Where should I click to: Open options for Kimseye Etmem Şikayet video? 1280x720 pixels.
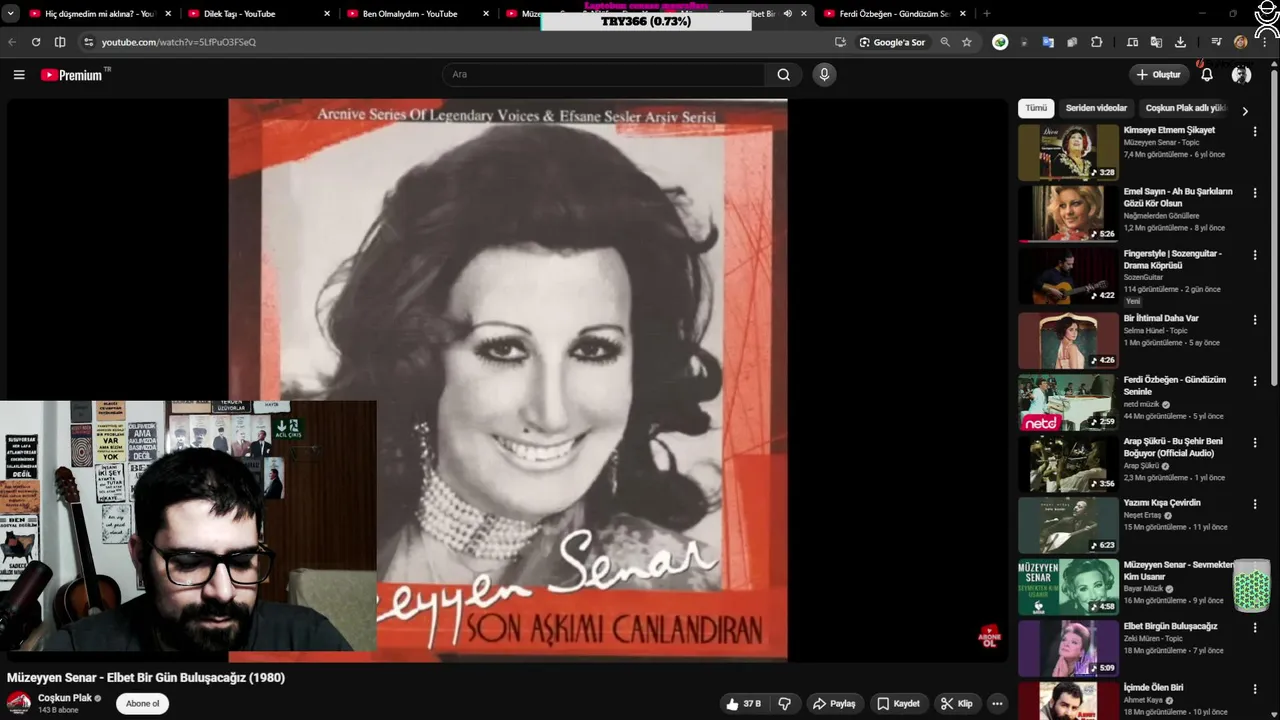point(1255,131)
